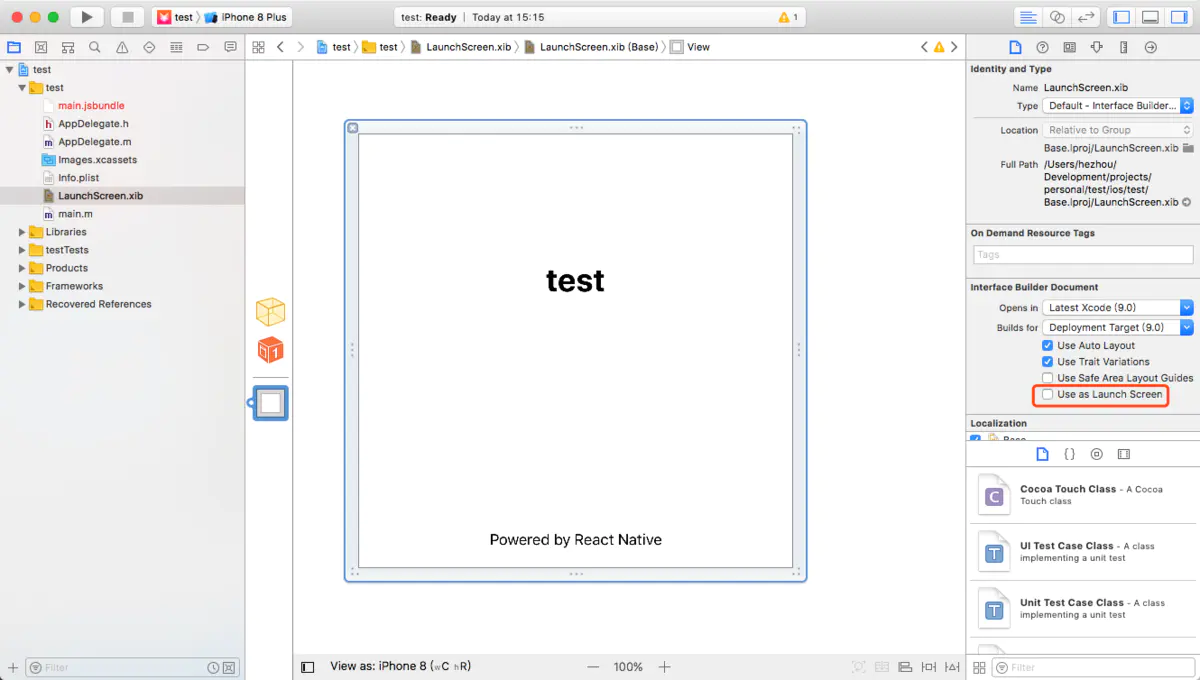The height and width of the screenshot is (680, 1200).
Task: Open the Breakpoint navigator icon
Action: click(x=203, y=47)
